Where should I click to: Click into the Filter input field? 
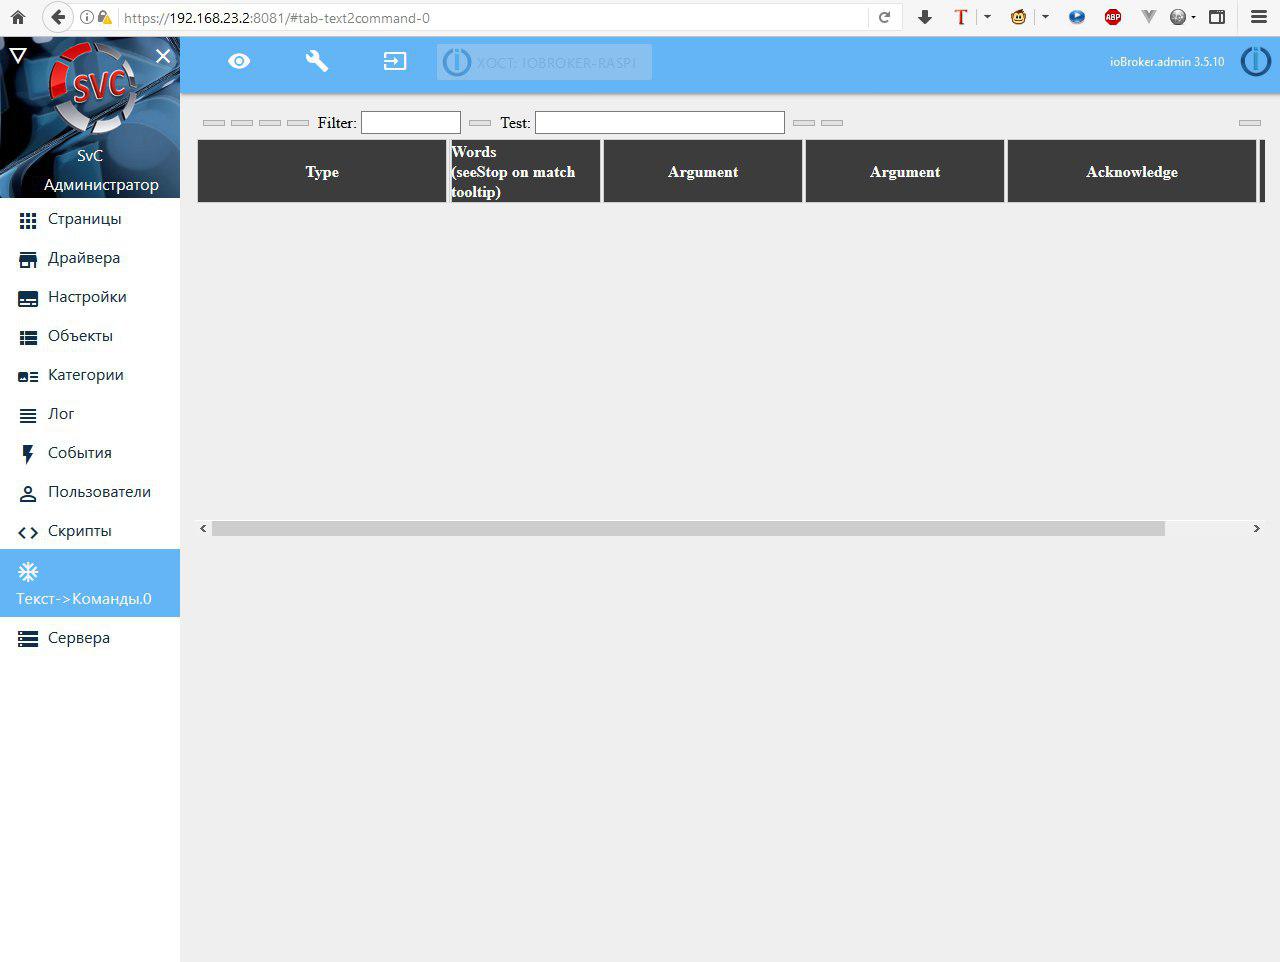coord(411,122)
